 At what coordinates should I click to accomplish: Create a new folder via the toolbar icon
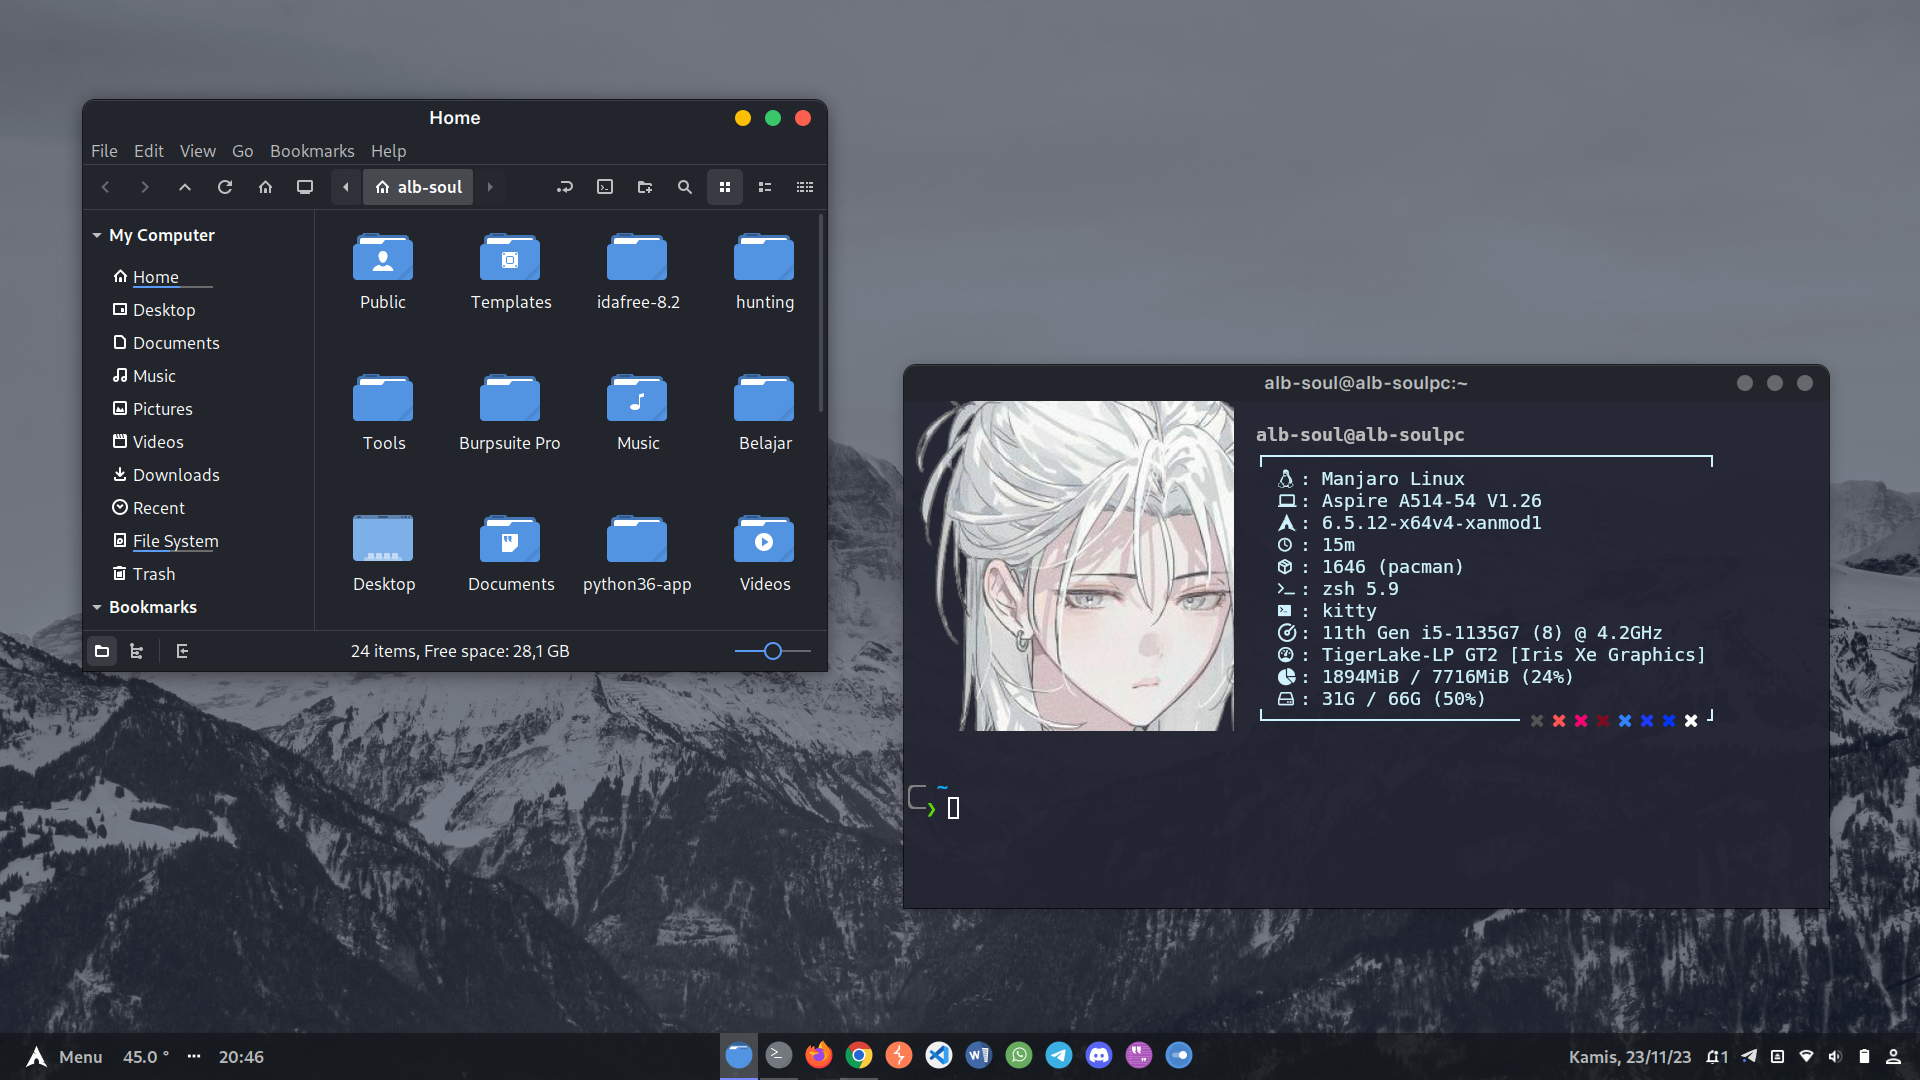[645, 187]
